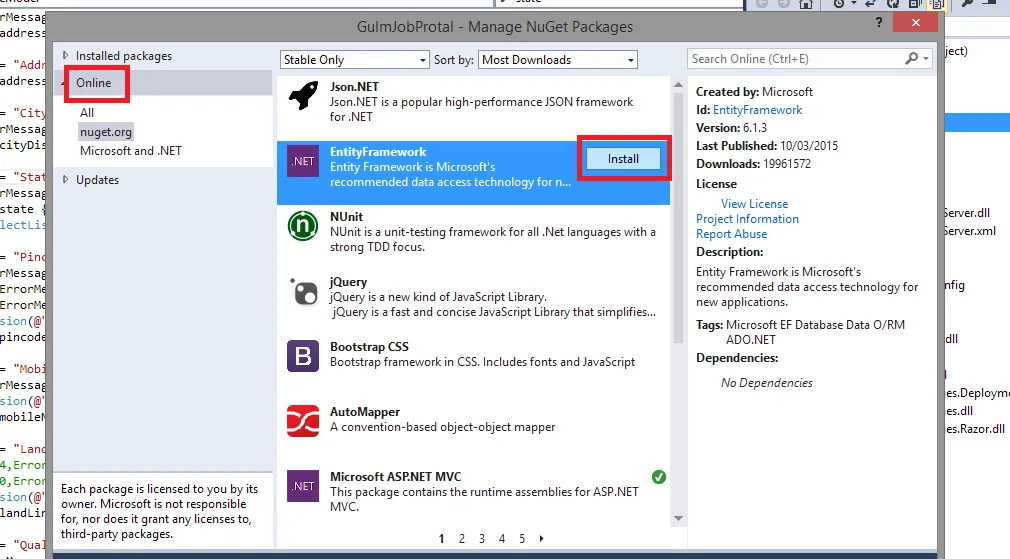The height and width of the screenshot is (559, 1010).
Task: Click the magnifier search icon in Search Online box
Action: (x=911, y=59)
